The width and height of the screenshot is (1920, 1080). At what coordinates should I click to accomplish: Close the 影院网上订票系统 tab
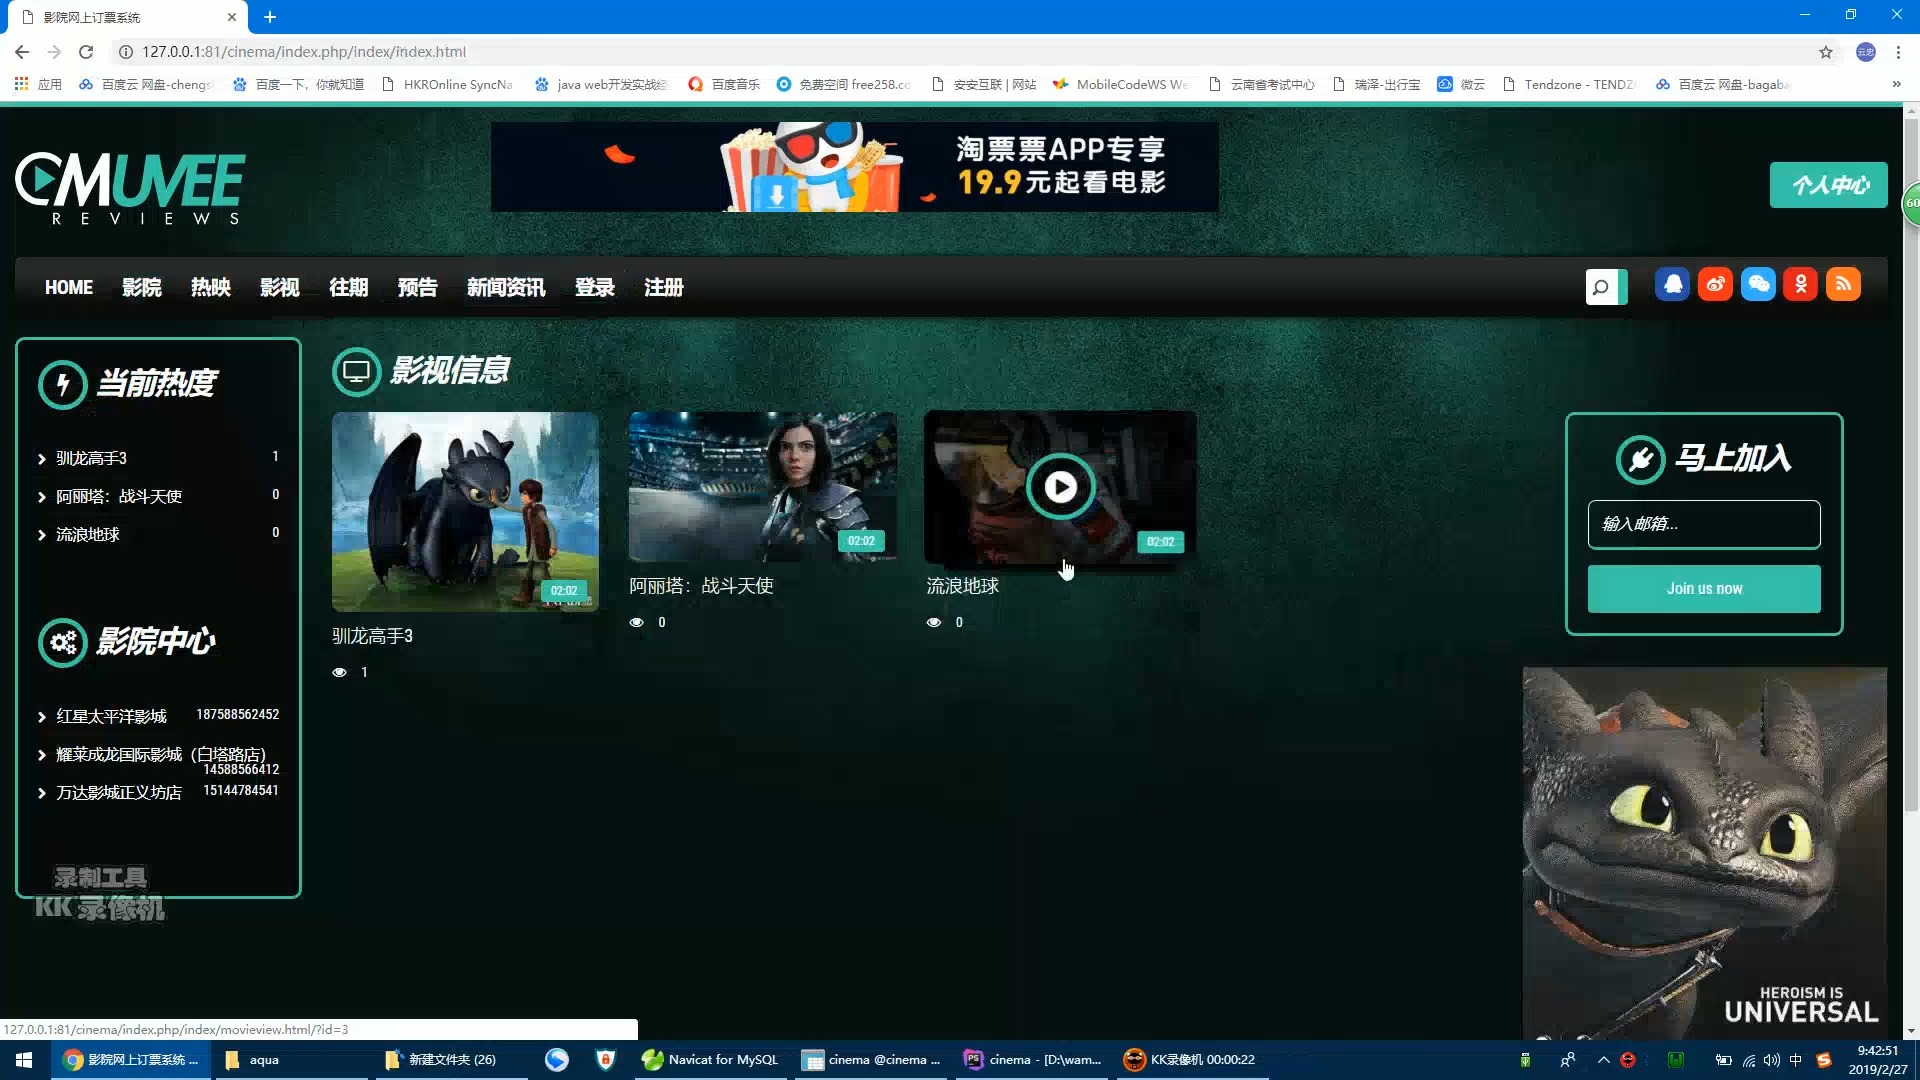tap(231, 17)
